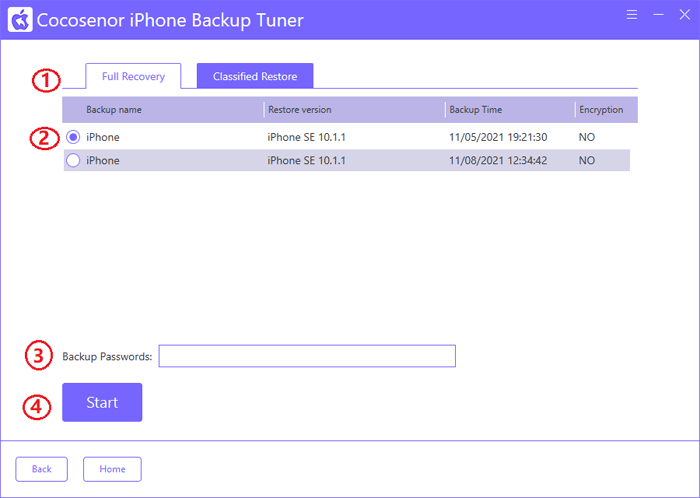Click the Encryption column header

tap(601, 110)
